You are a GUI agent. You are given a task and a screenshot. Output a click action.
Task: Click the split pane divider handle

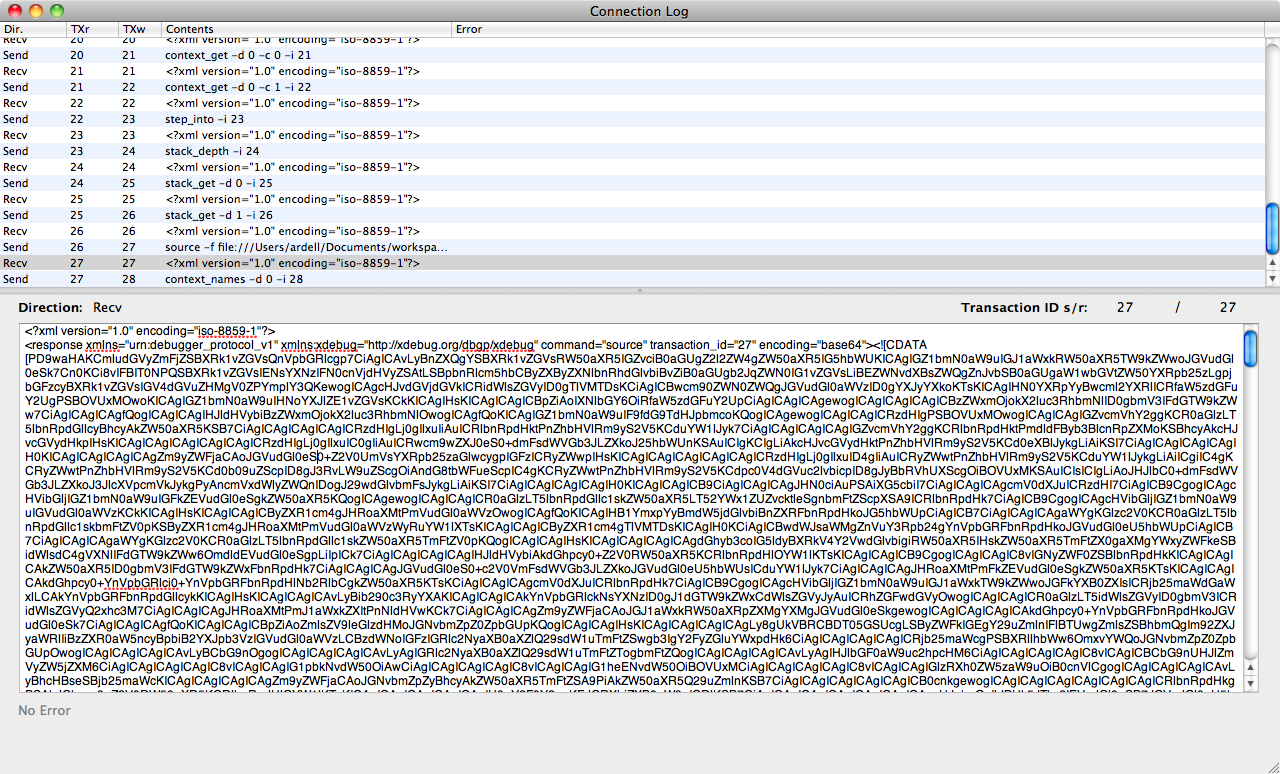pos(640,290)
